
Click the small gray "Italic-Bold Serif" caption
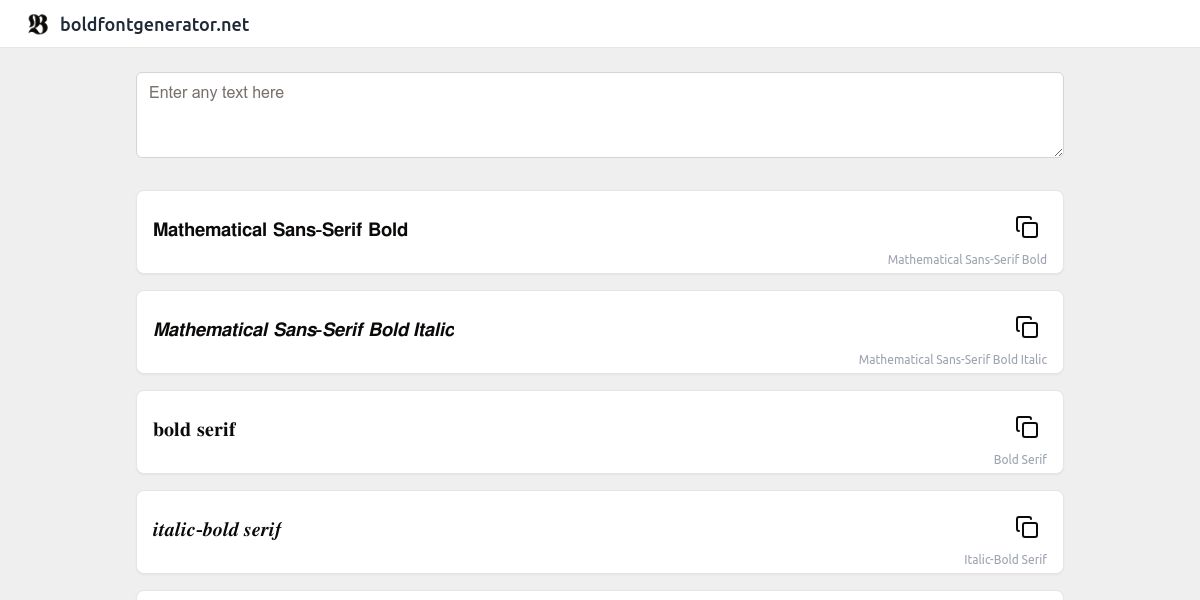[1005, 560]
